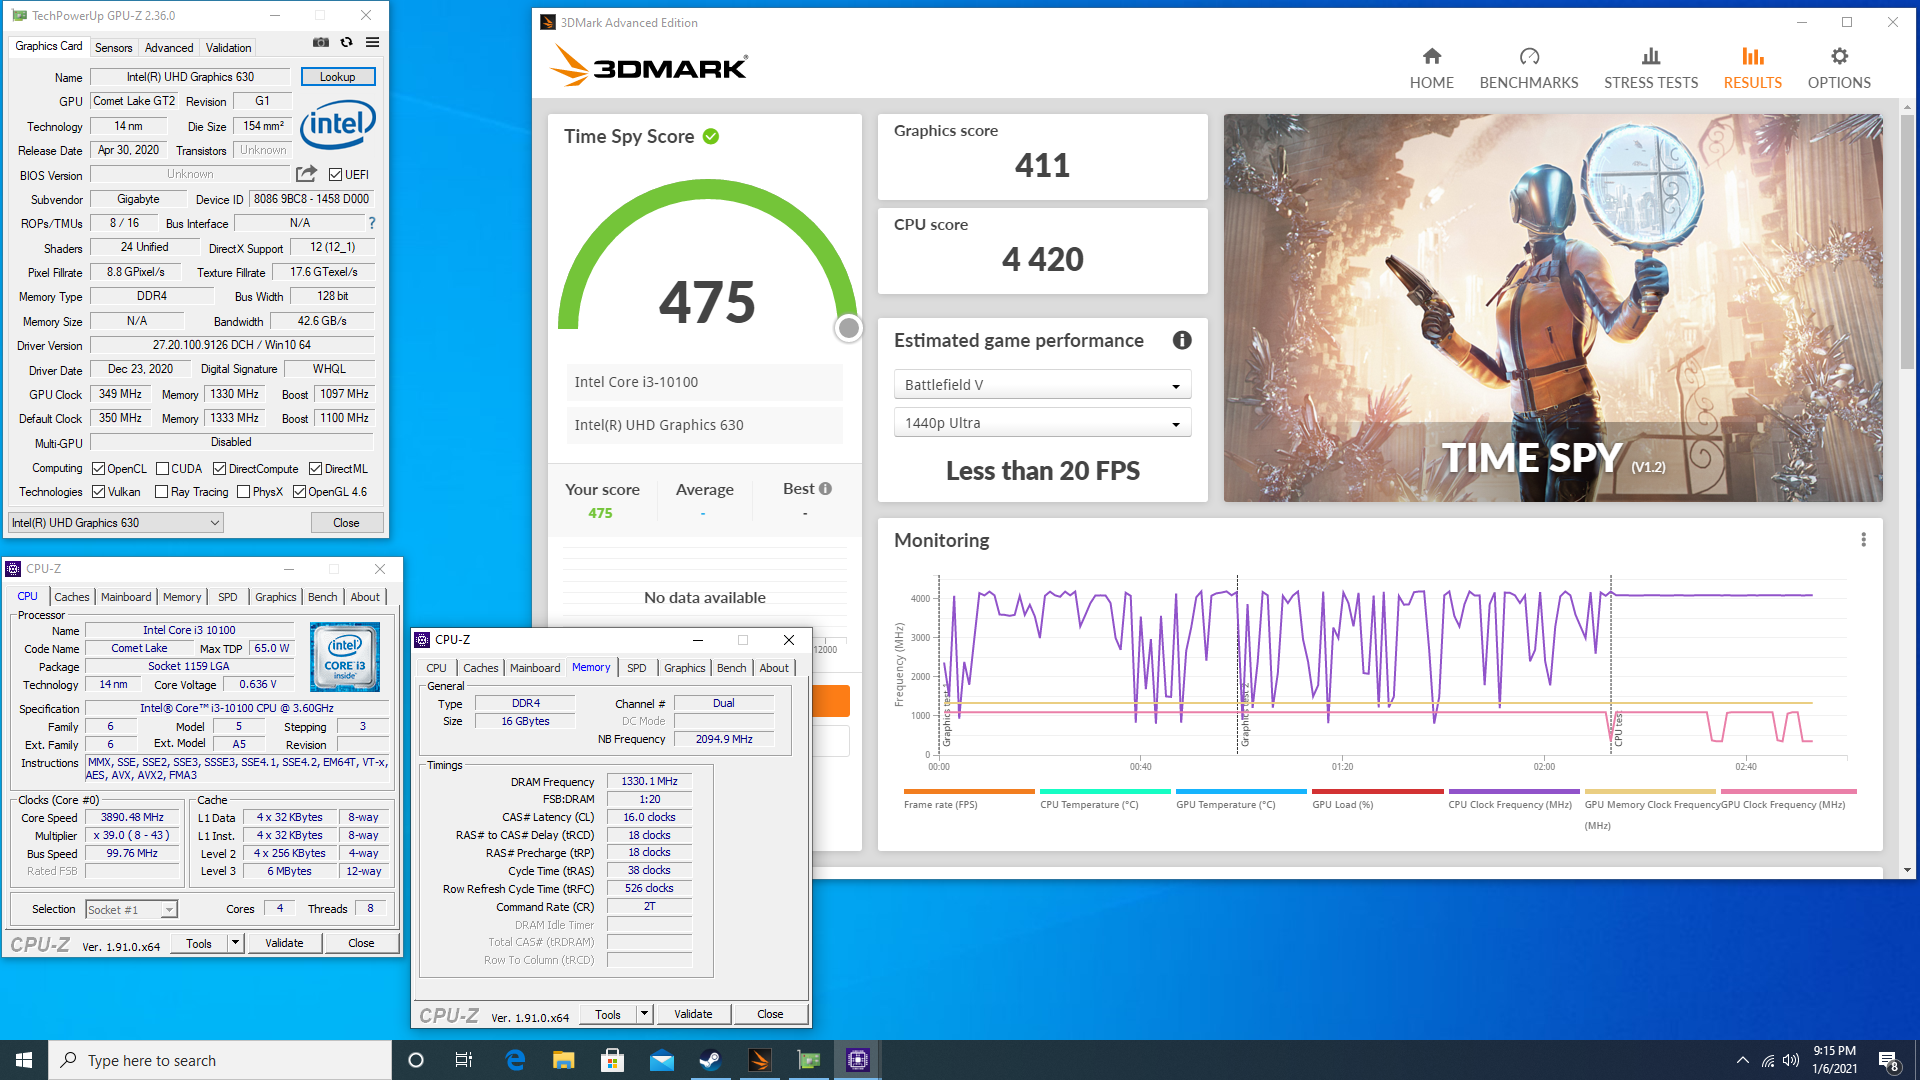The image size is (1920, 1080).
Task: Click the Frame rate (FPS) orange legend bar
Action: click(x=968, y=791)
